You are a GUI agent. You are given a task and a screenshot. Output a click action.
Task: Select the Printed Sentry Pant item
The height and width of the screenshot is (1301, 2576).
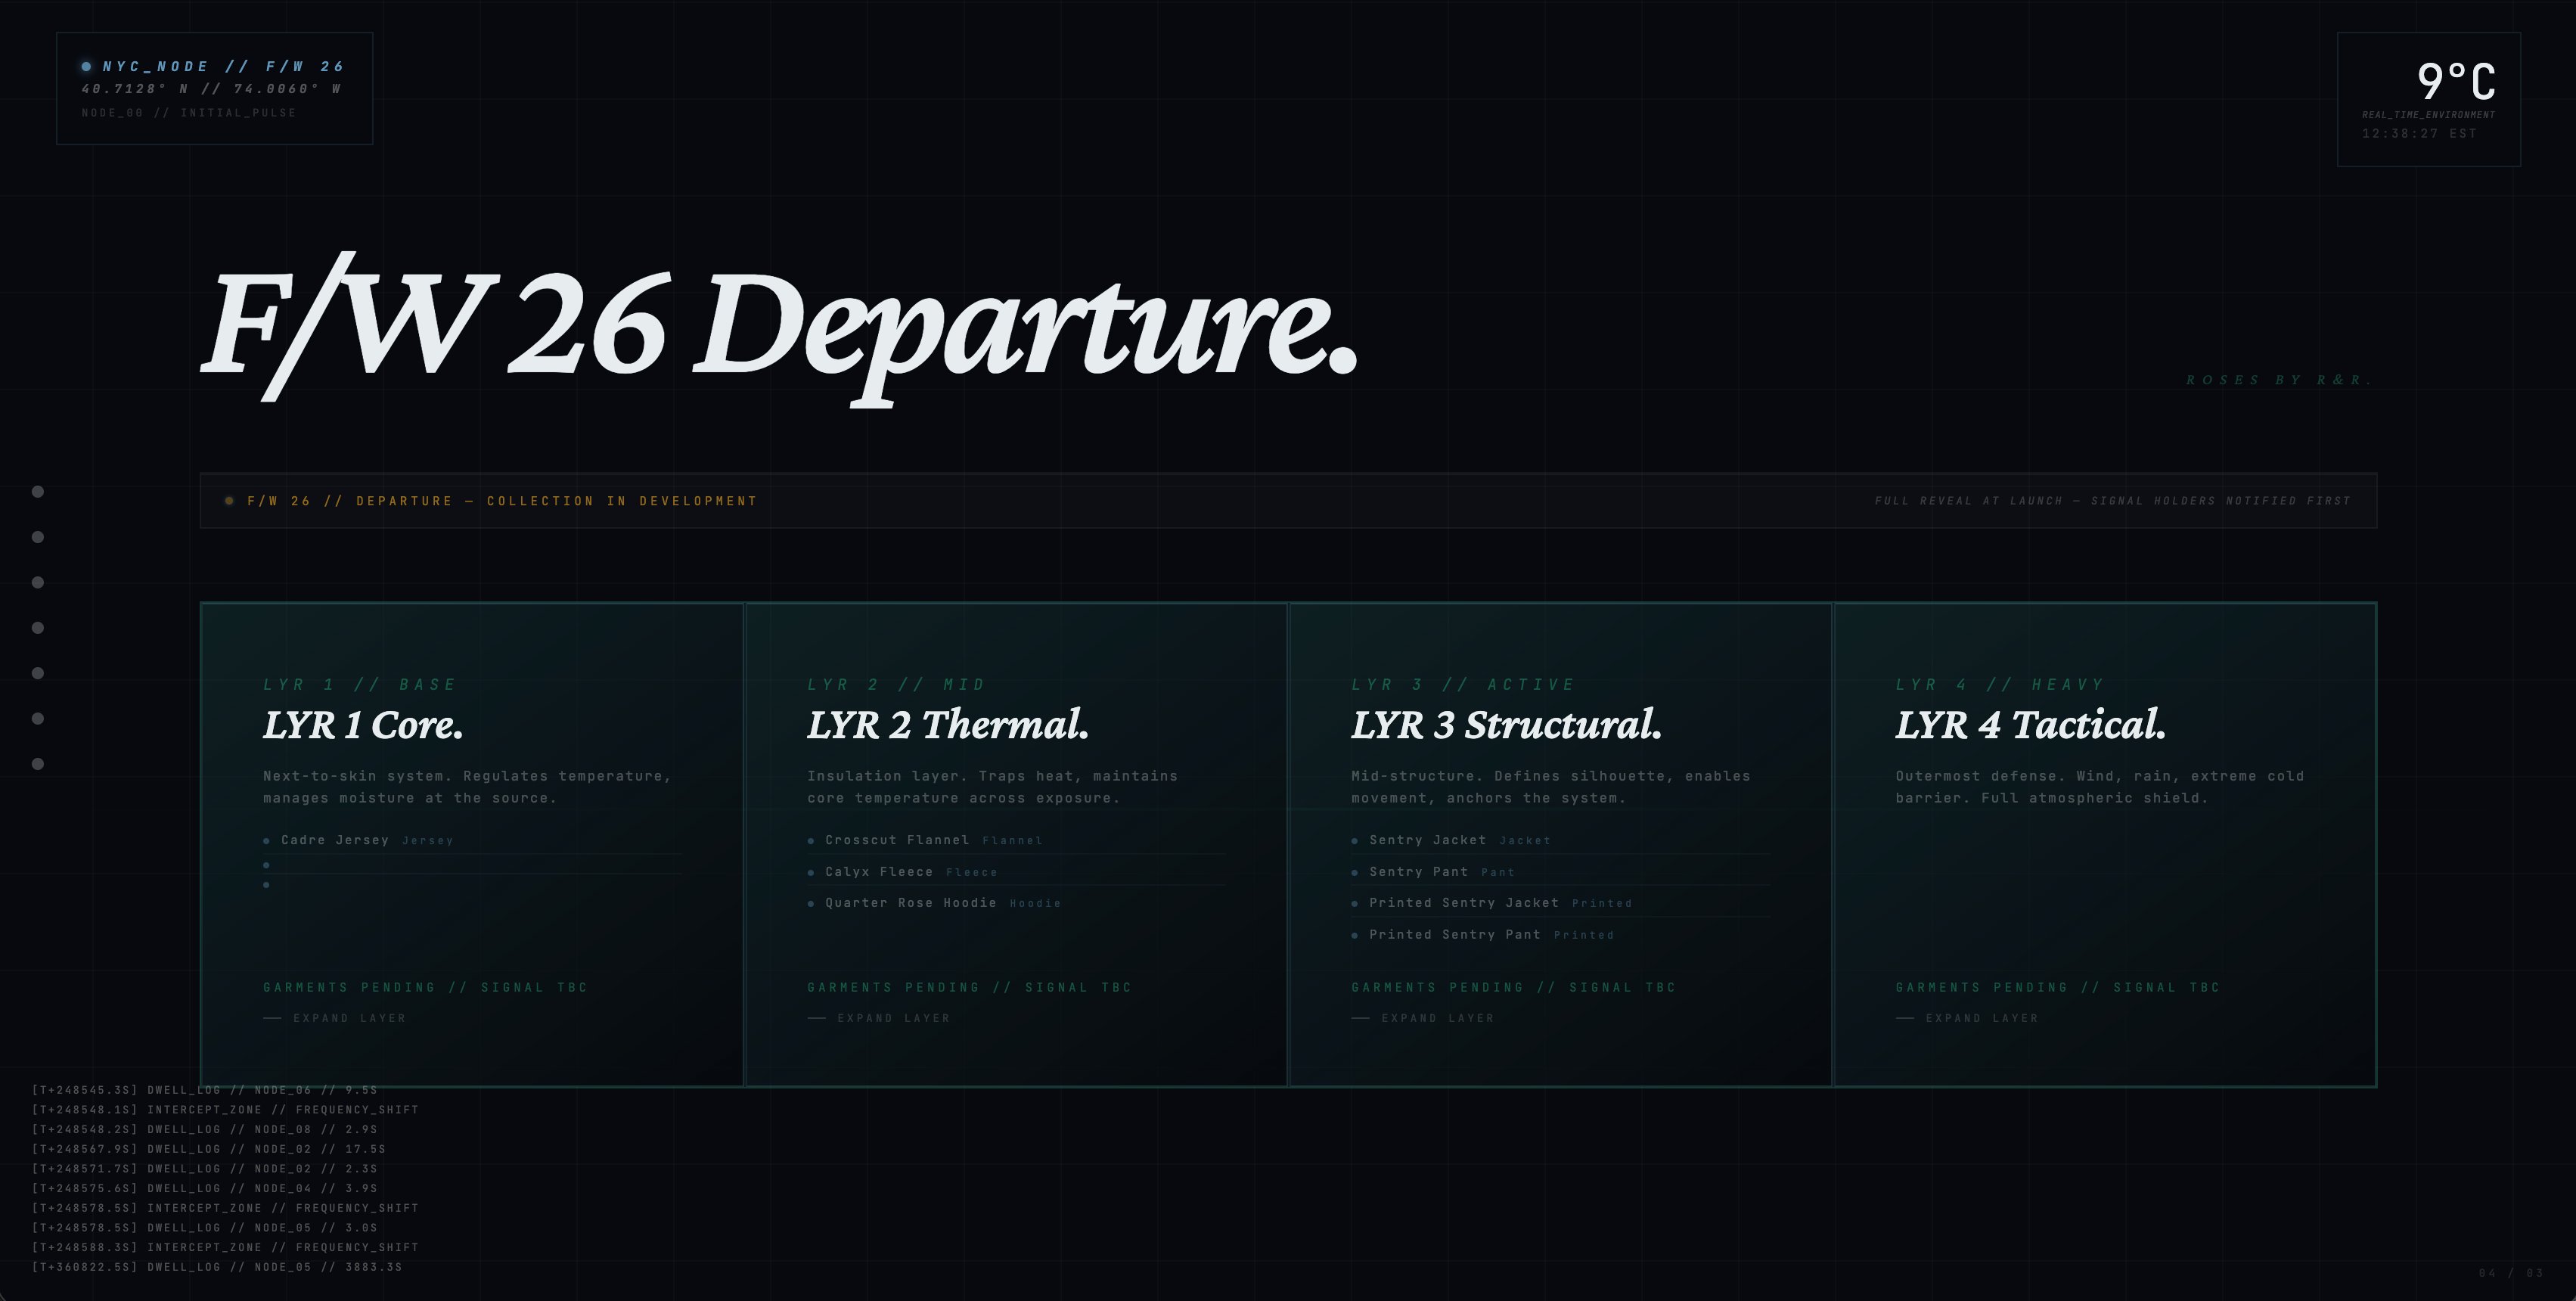click(1455, 935)
